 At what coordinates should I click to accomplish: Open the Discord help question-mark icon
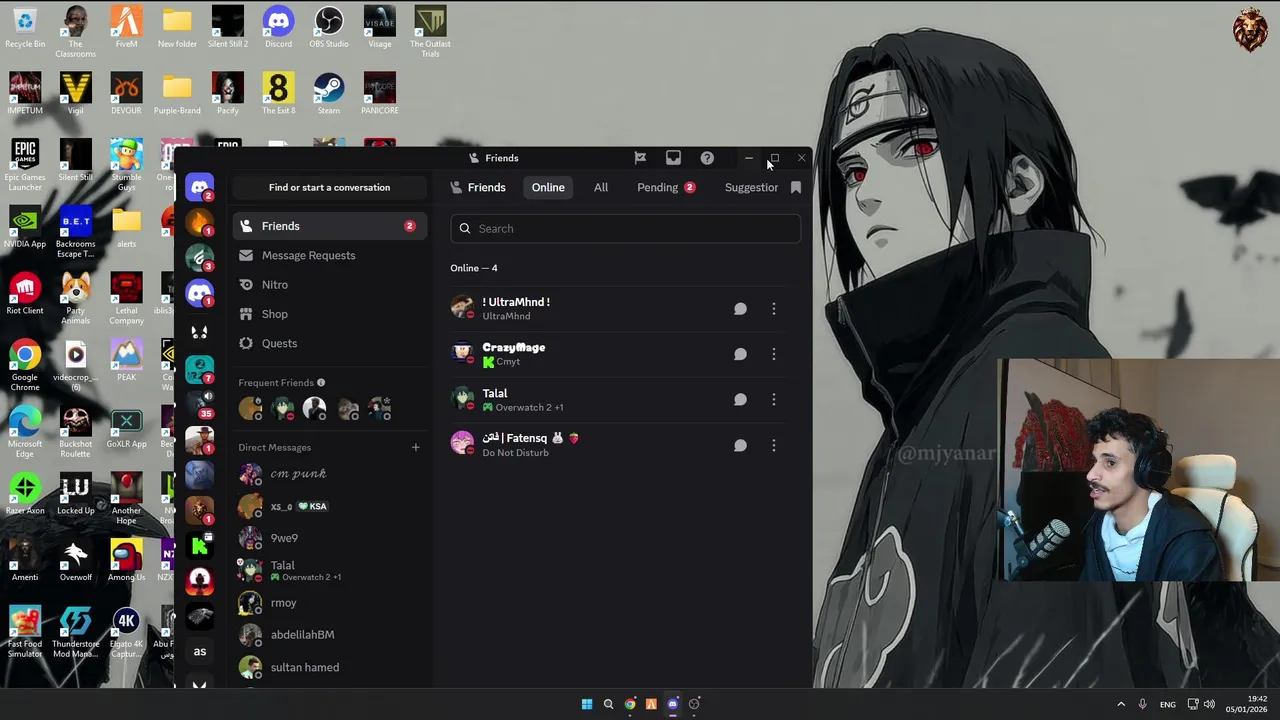[x=707, y=158]
